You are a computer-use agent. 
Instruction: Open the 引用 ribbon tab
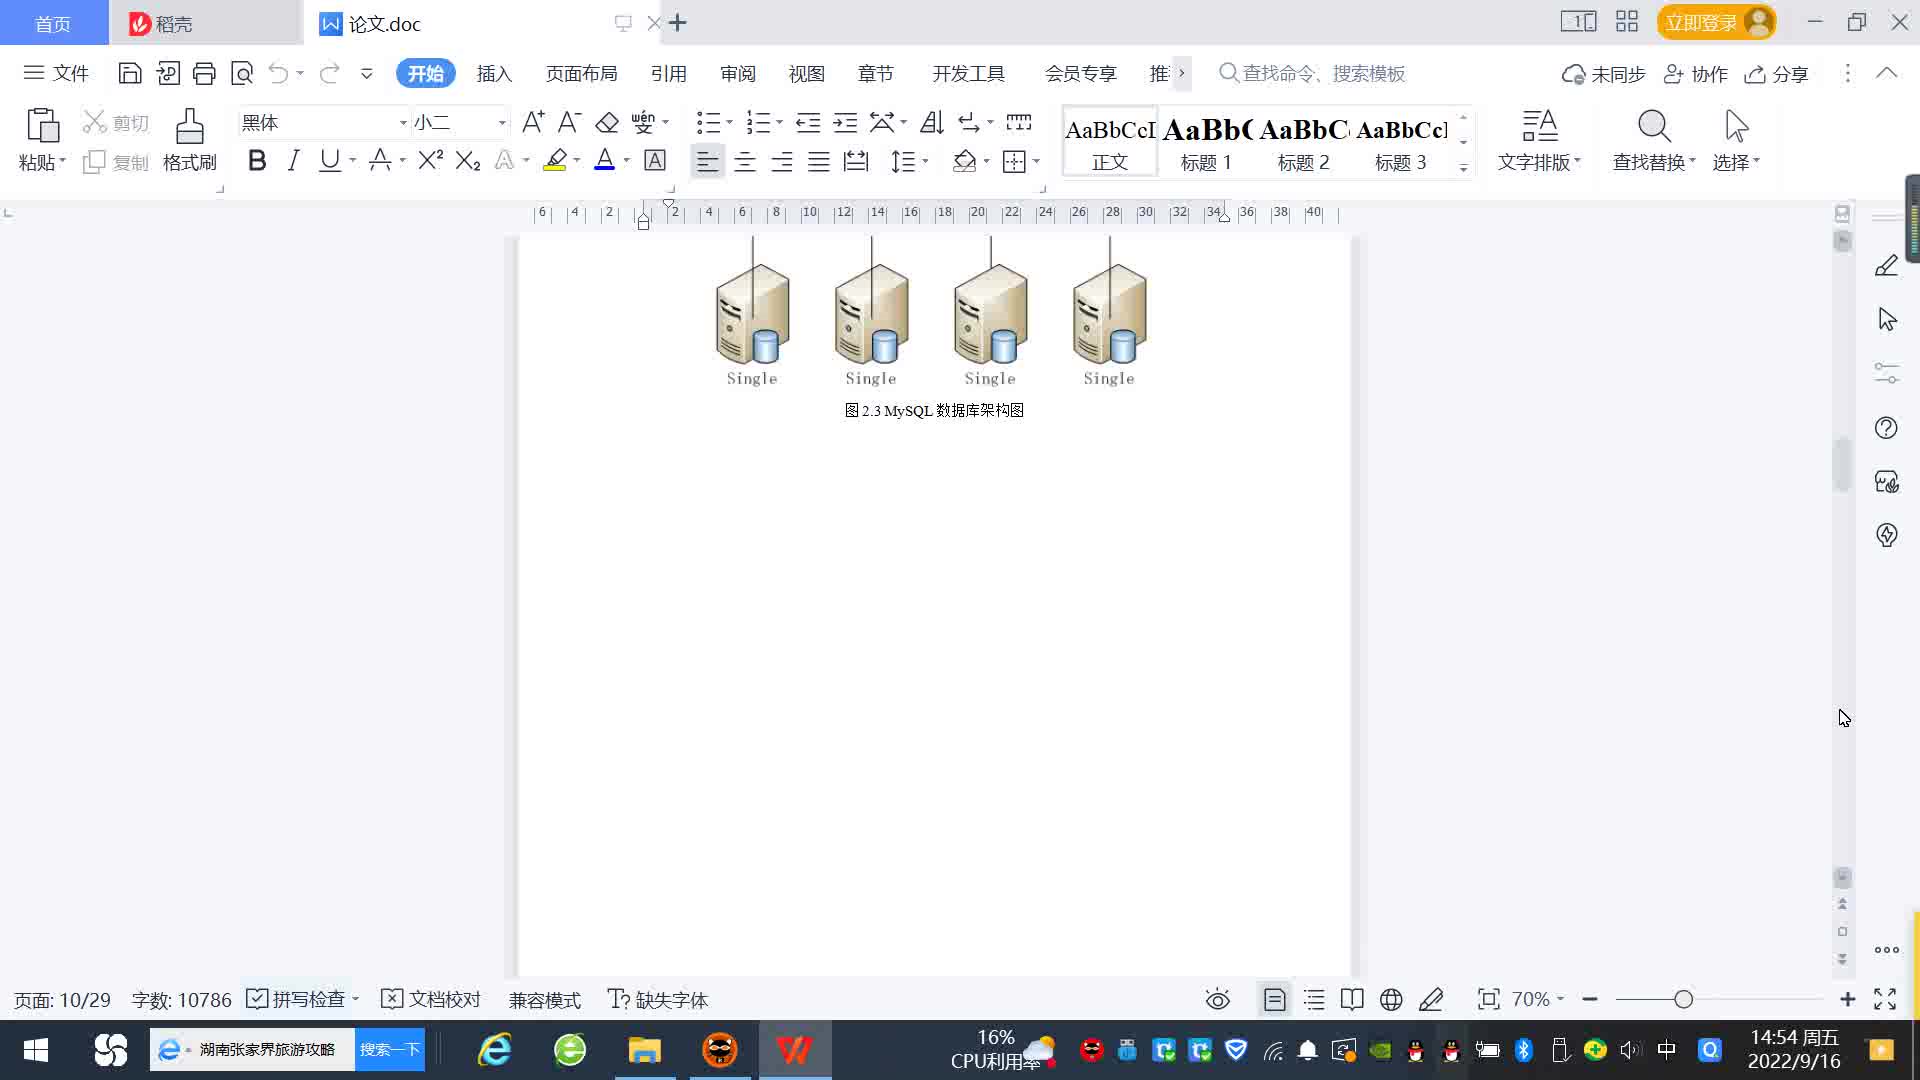[668, 73]
